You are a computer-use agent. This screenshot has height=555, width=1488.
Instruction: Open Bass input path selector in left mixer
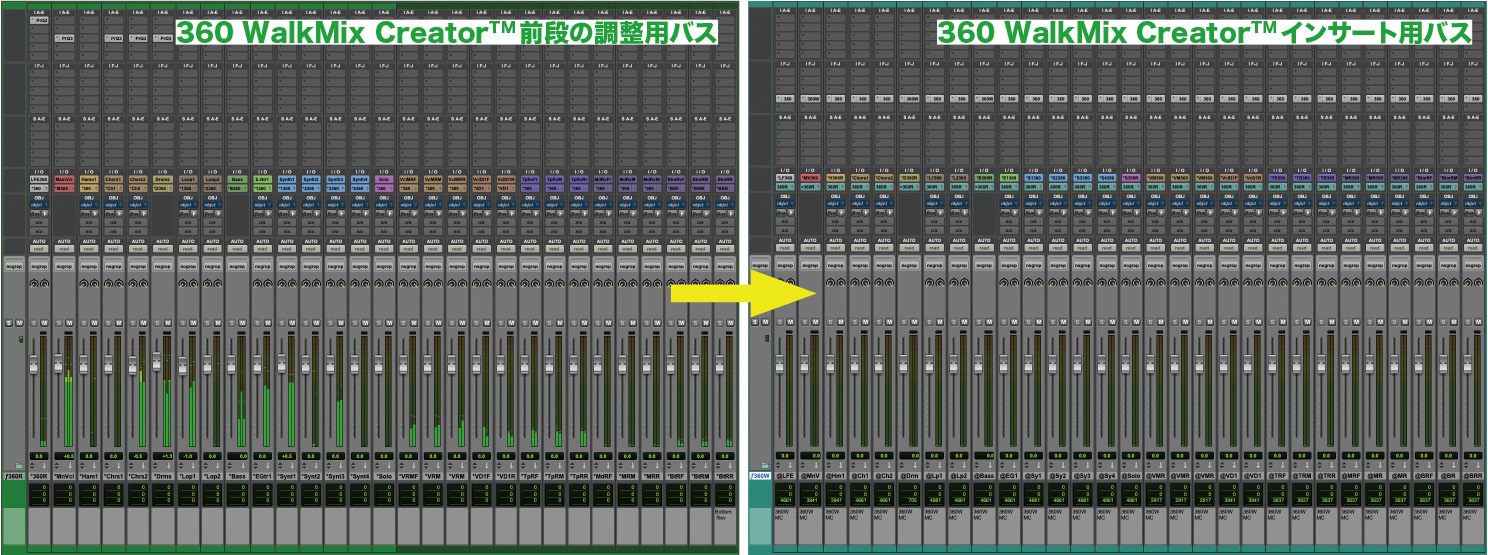(235, 179)
